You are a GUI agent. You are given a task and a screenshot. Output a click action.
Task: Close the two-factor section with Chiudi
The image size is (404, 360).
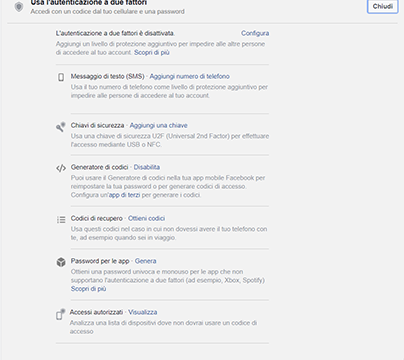pos(383,6)
